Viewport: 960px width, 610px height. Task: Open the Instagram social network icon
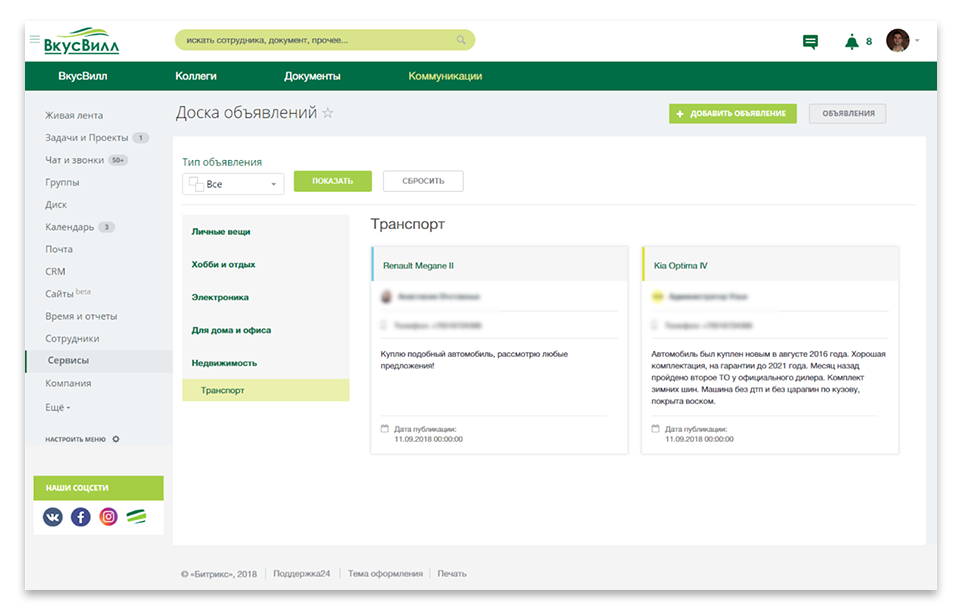108,517
